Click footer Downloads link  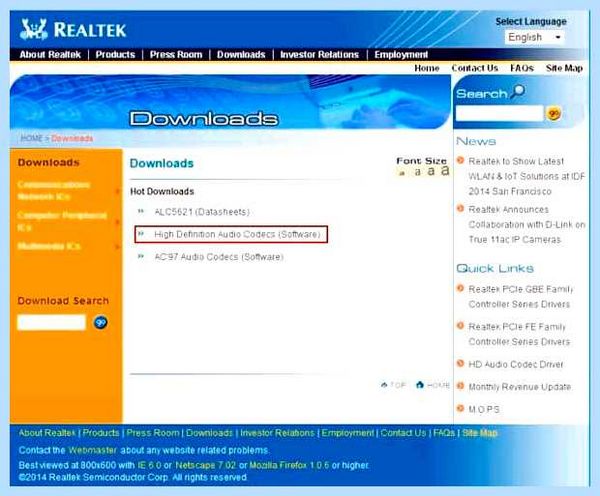click(209, 433)
